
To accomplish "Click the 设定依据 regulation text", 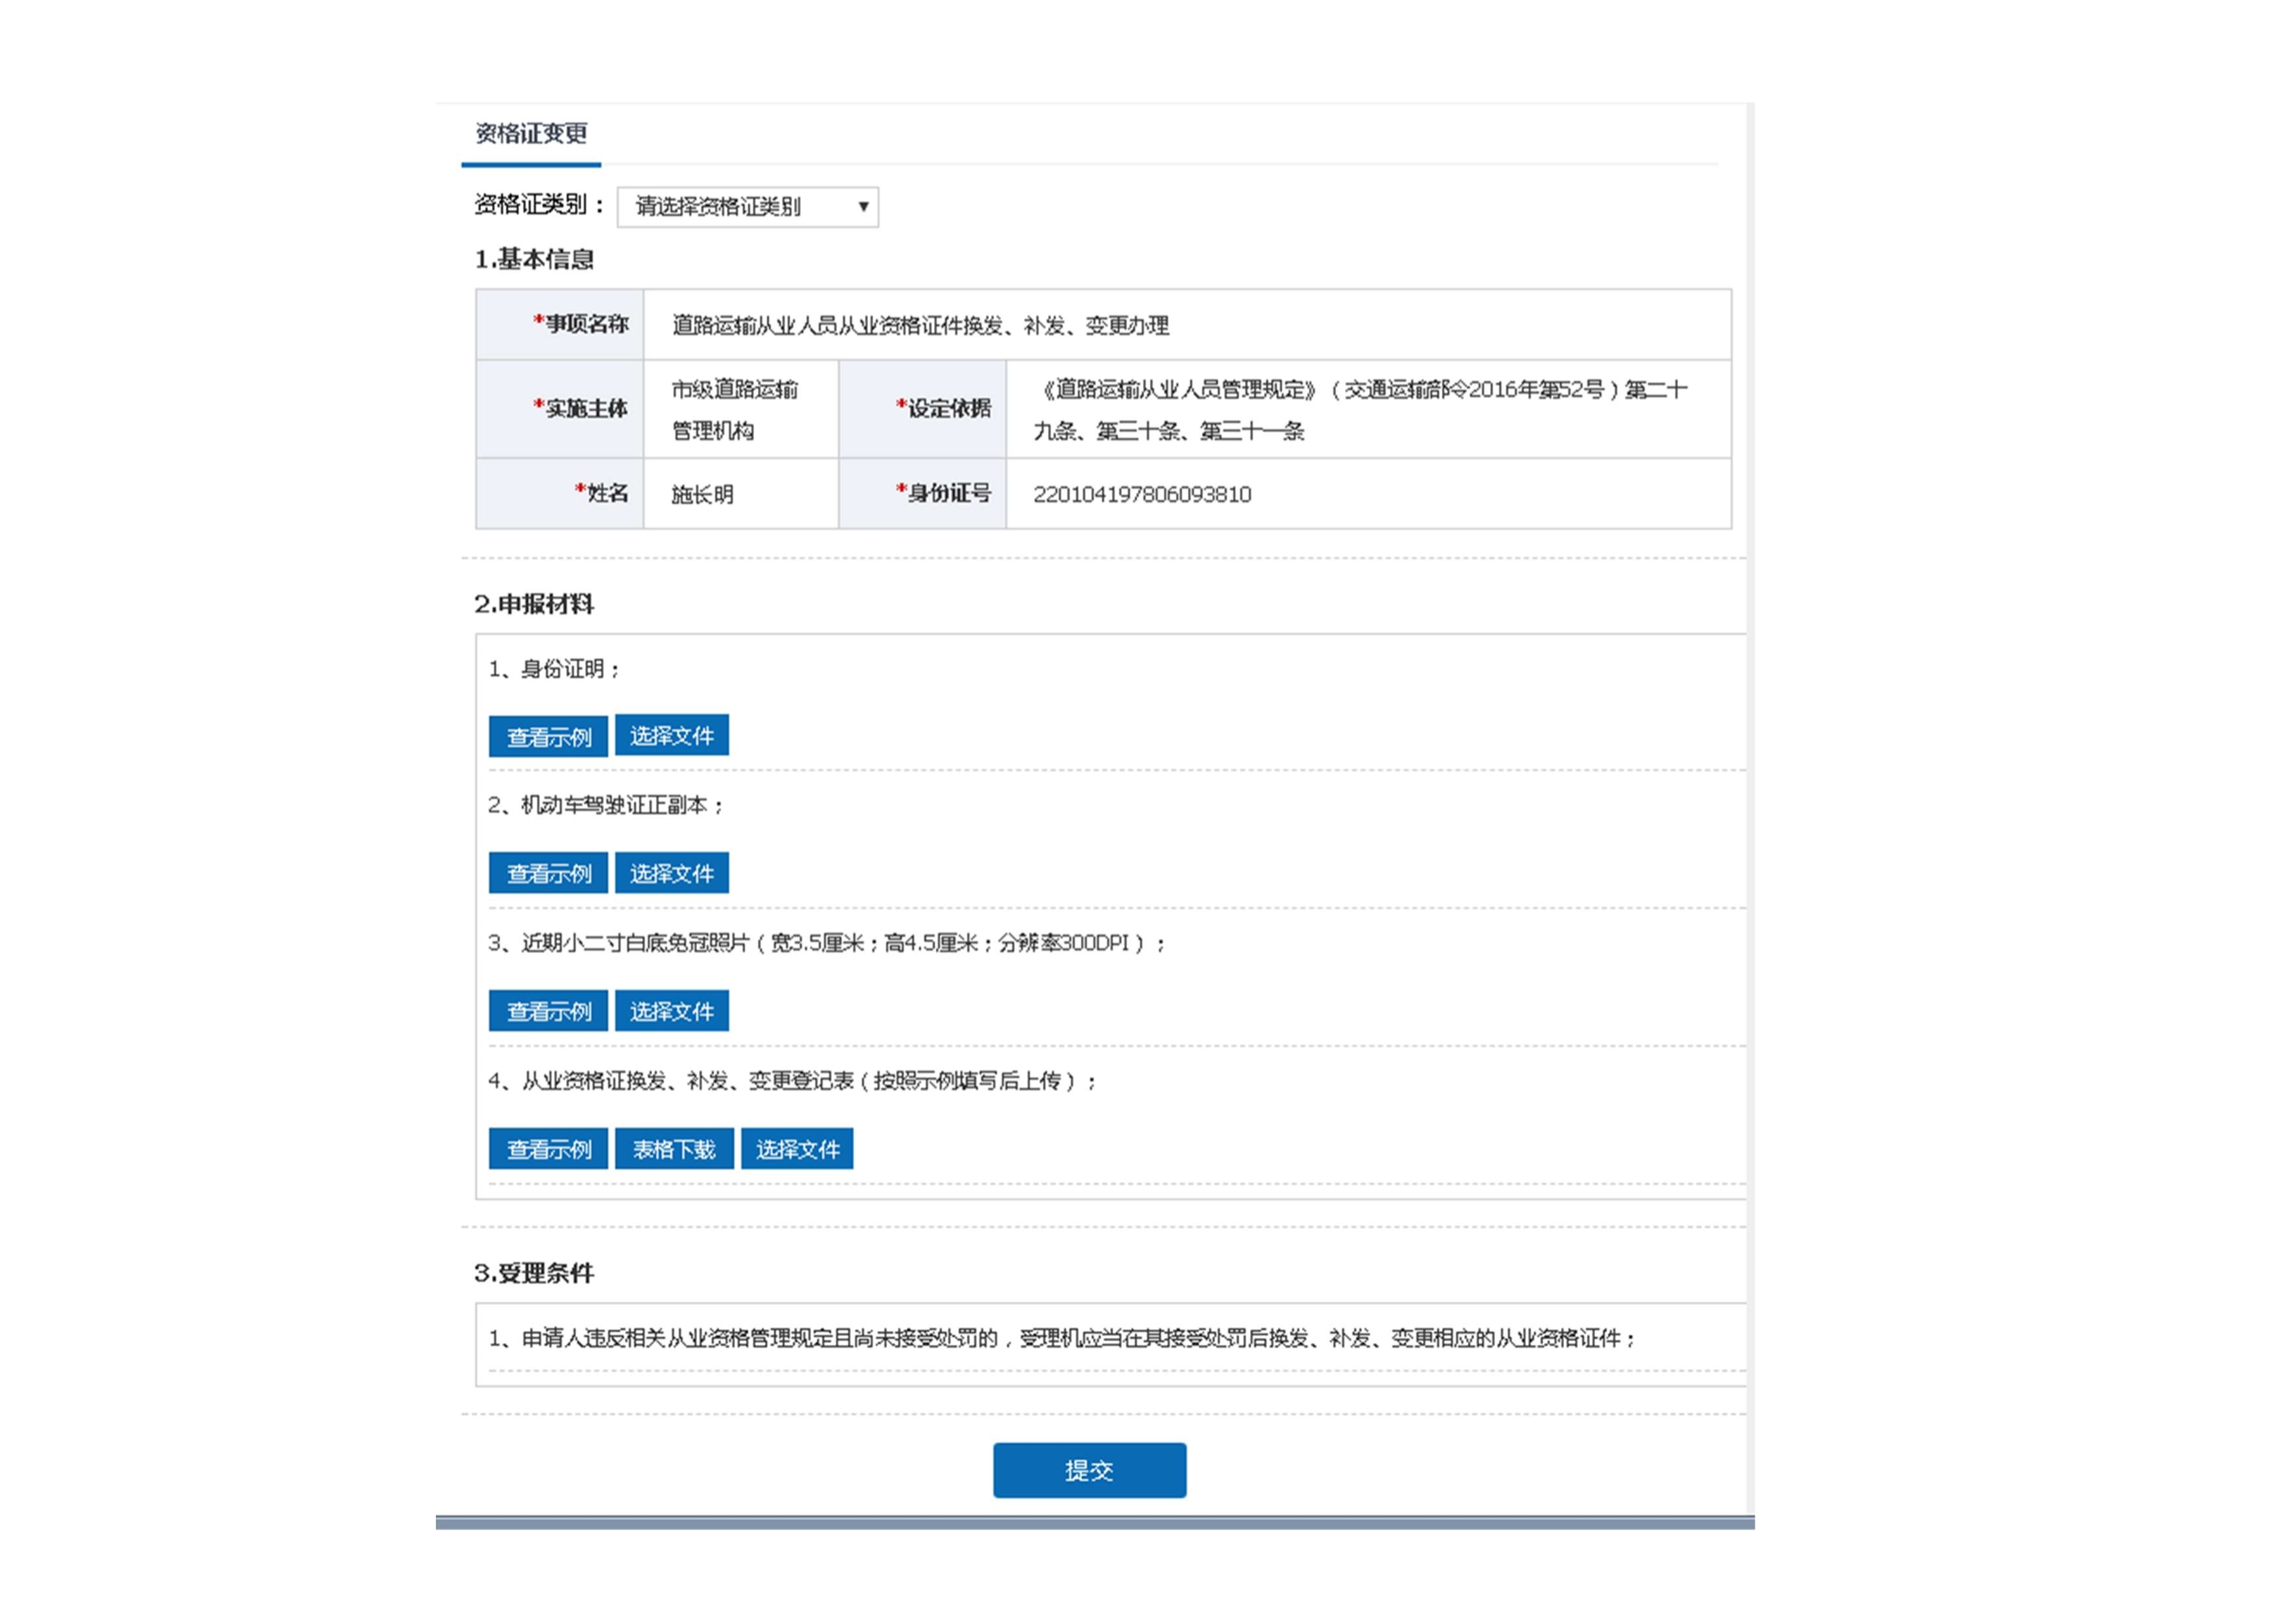I will (1361, 410).
